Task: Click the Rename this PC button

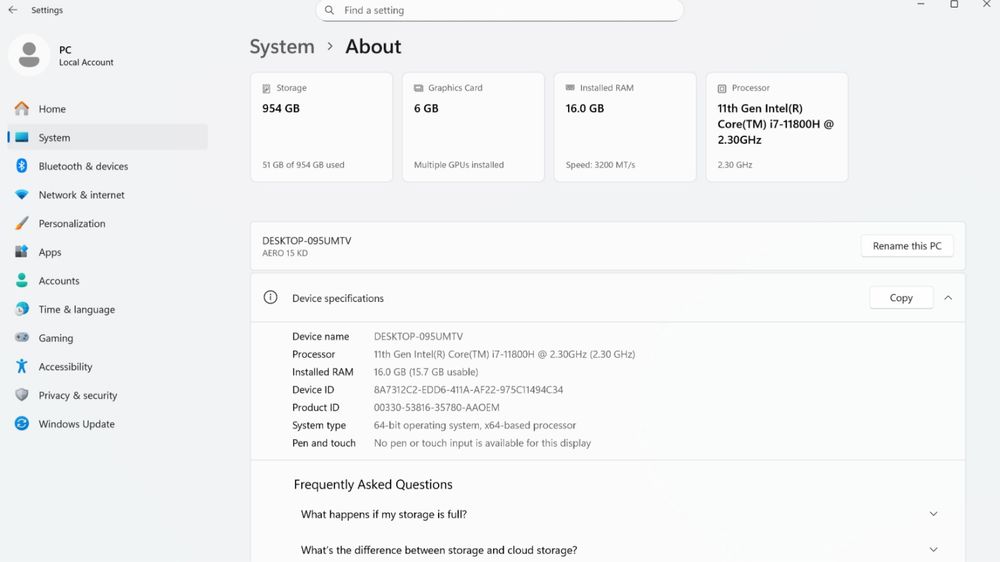Action: coord(907,246)
